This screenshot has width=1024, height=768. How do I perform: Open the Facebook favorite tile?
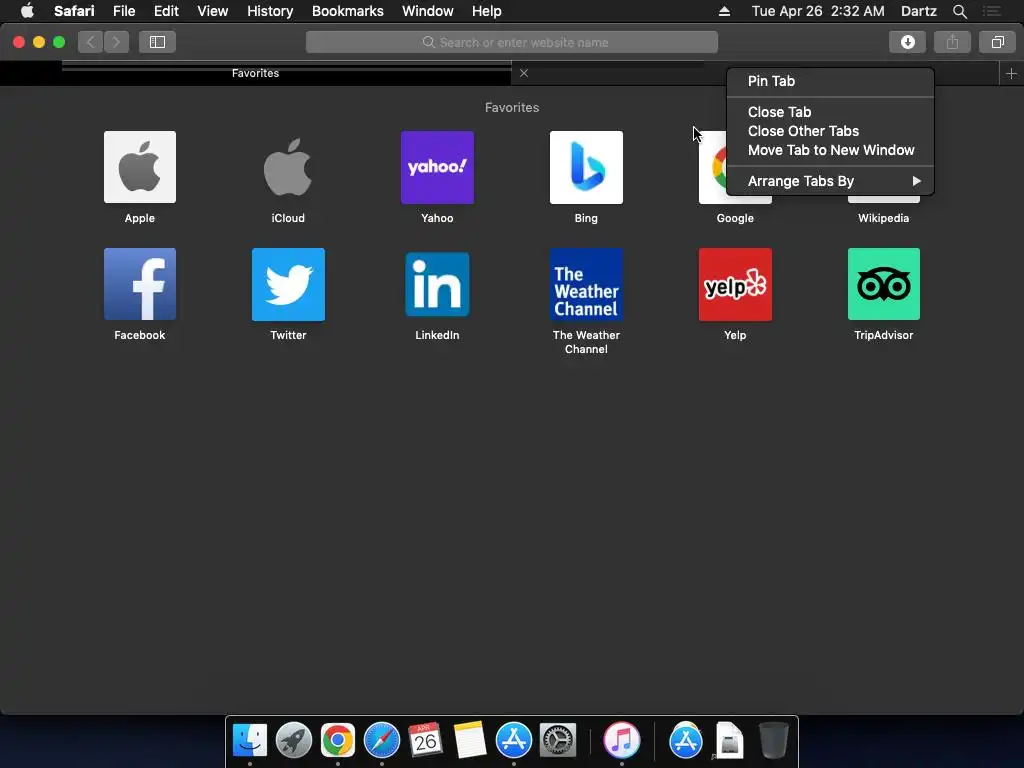point(140,284)
